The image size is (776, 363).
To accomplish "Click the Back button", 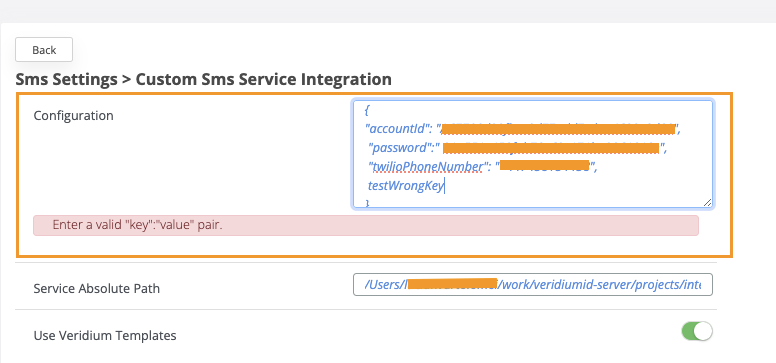I will (44, 50).
